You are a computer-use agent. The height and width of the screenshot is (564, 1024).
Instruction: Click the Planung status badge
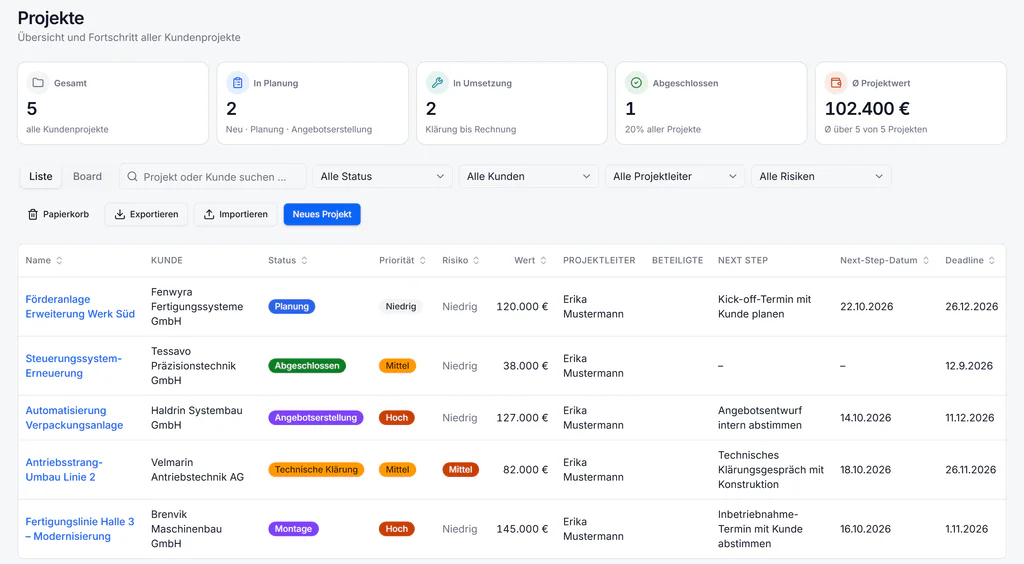coord(291,307)
